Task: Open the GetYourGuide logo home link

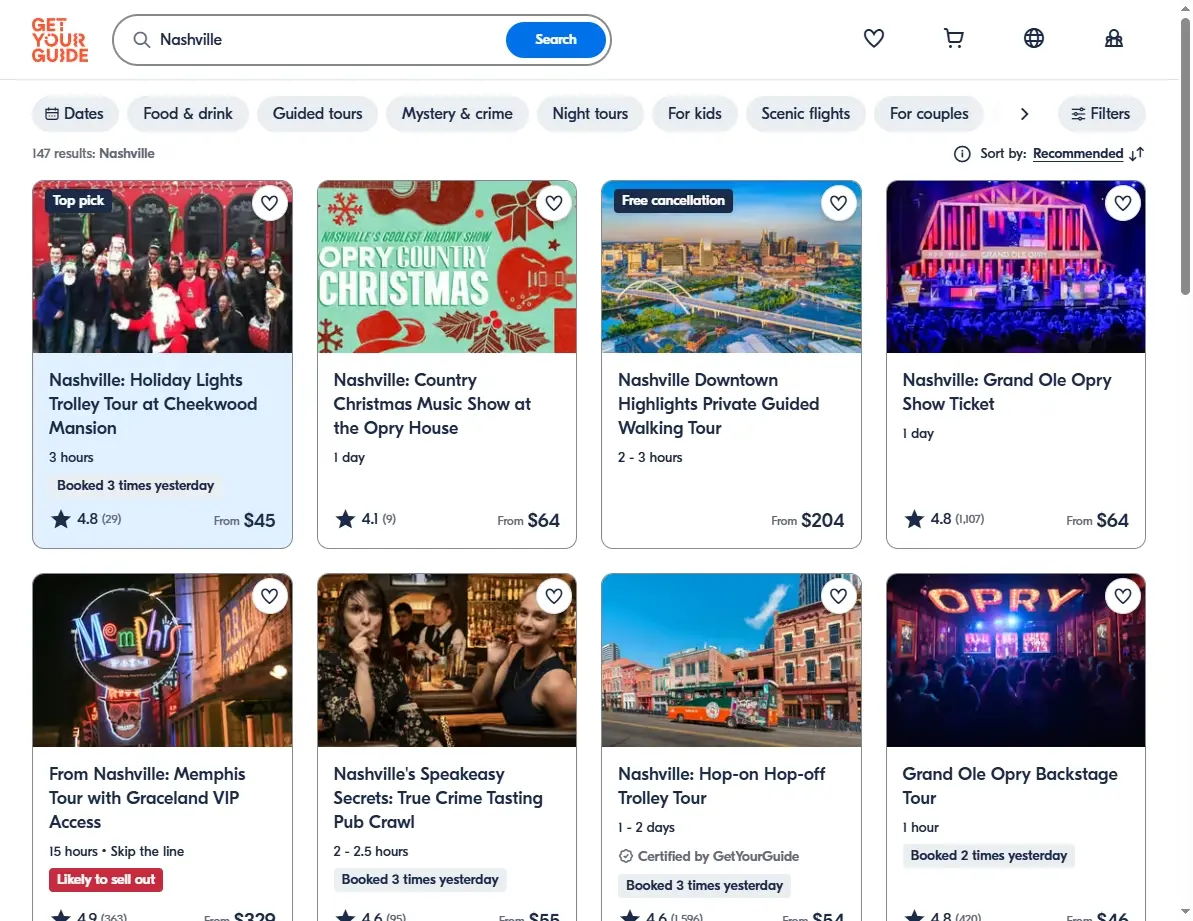Action: click(60, 40)
